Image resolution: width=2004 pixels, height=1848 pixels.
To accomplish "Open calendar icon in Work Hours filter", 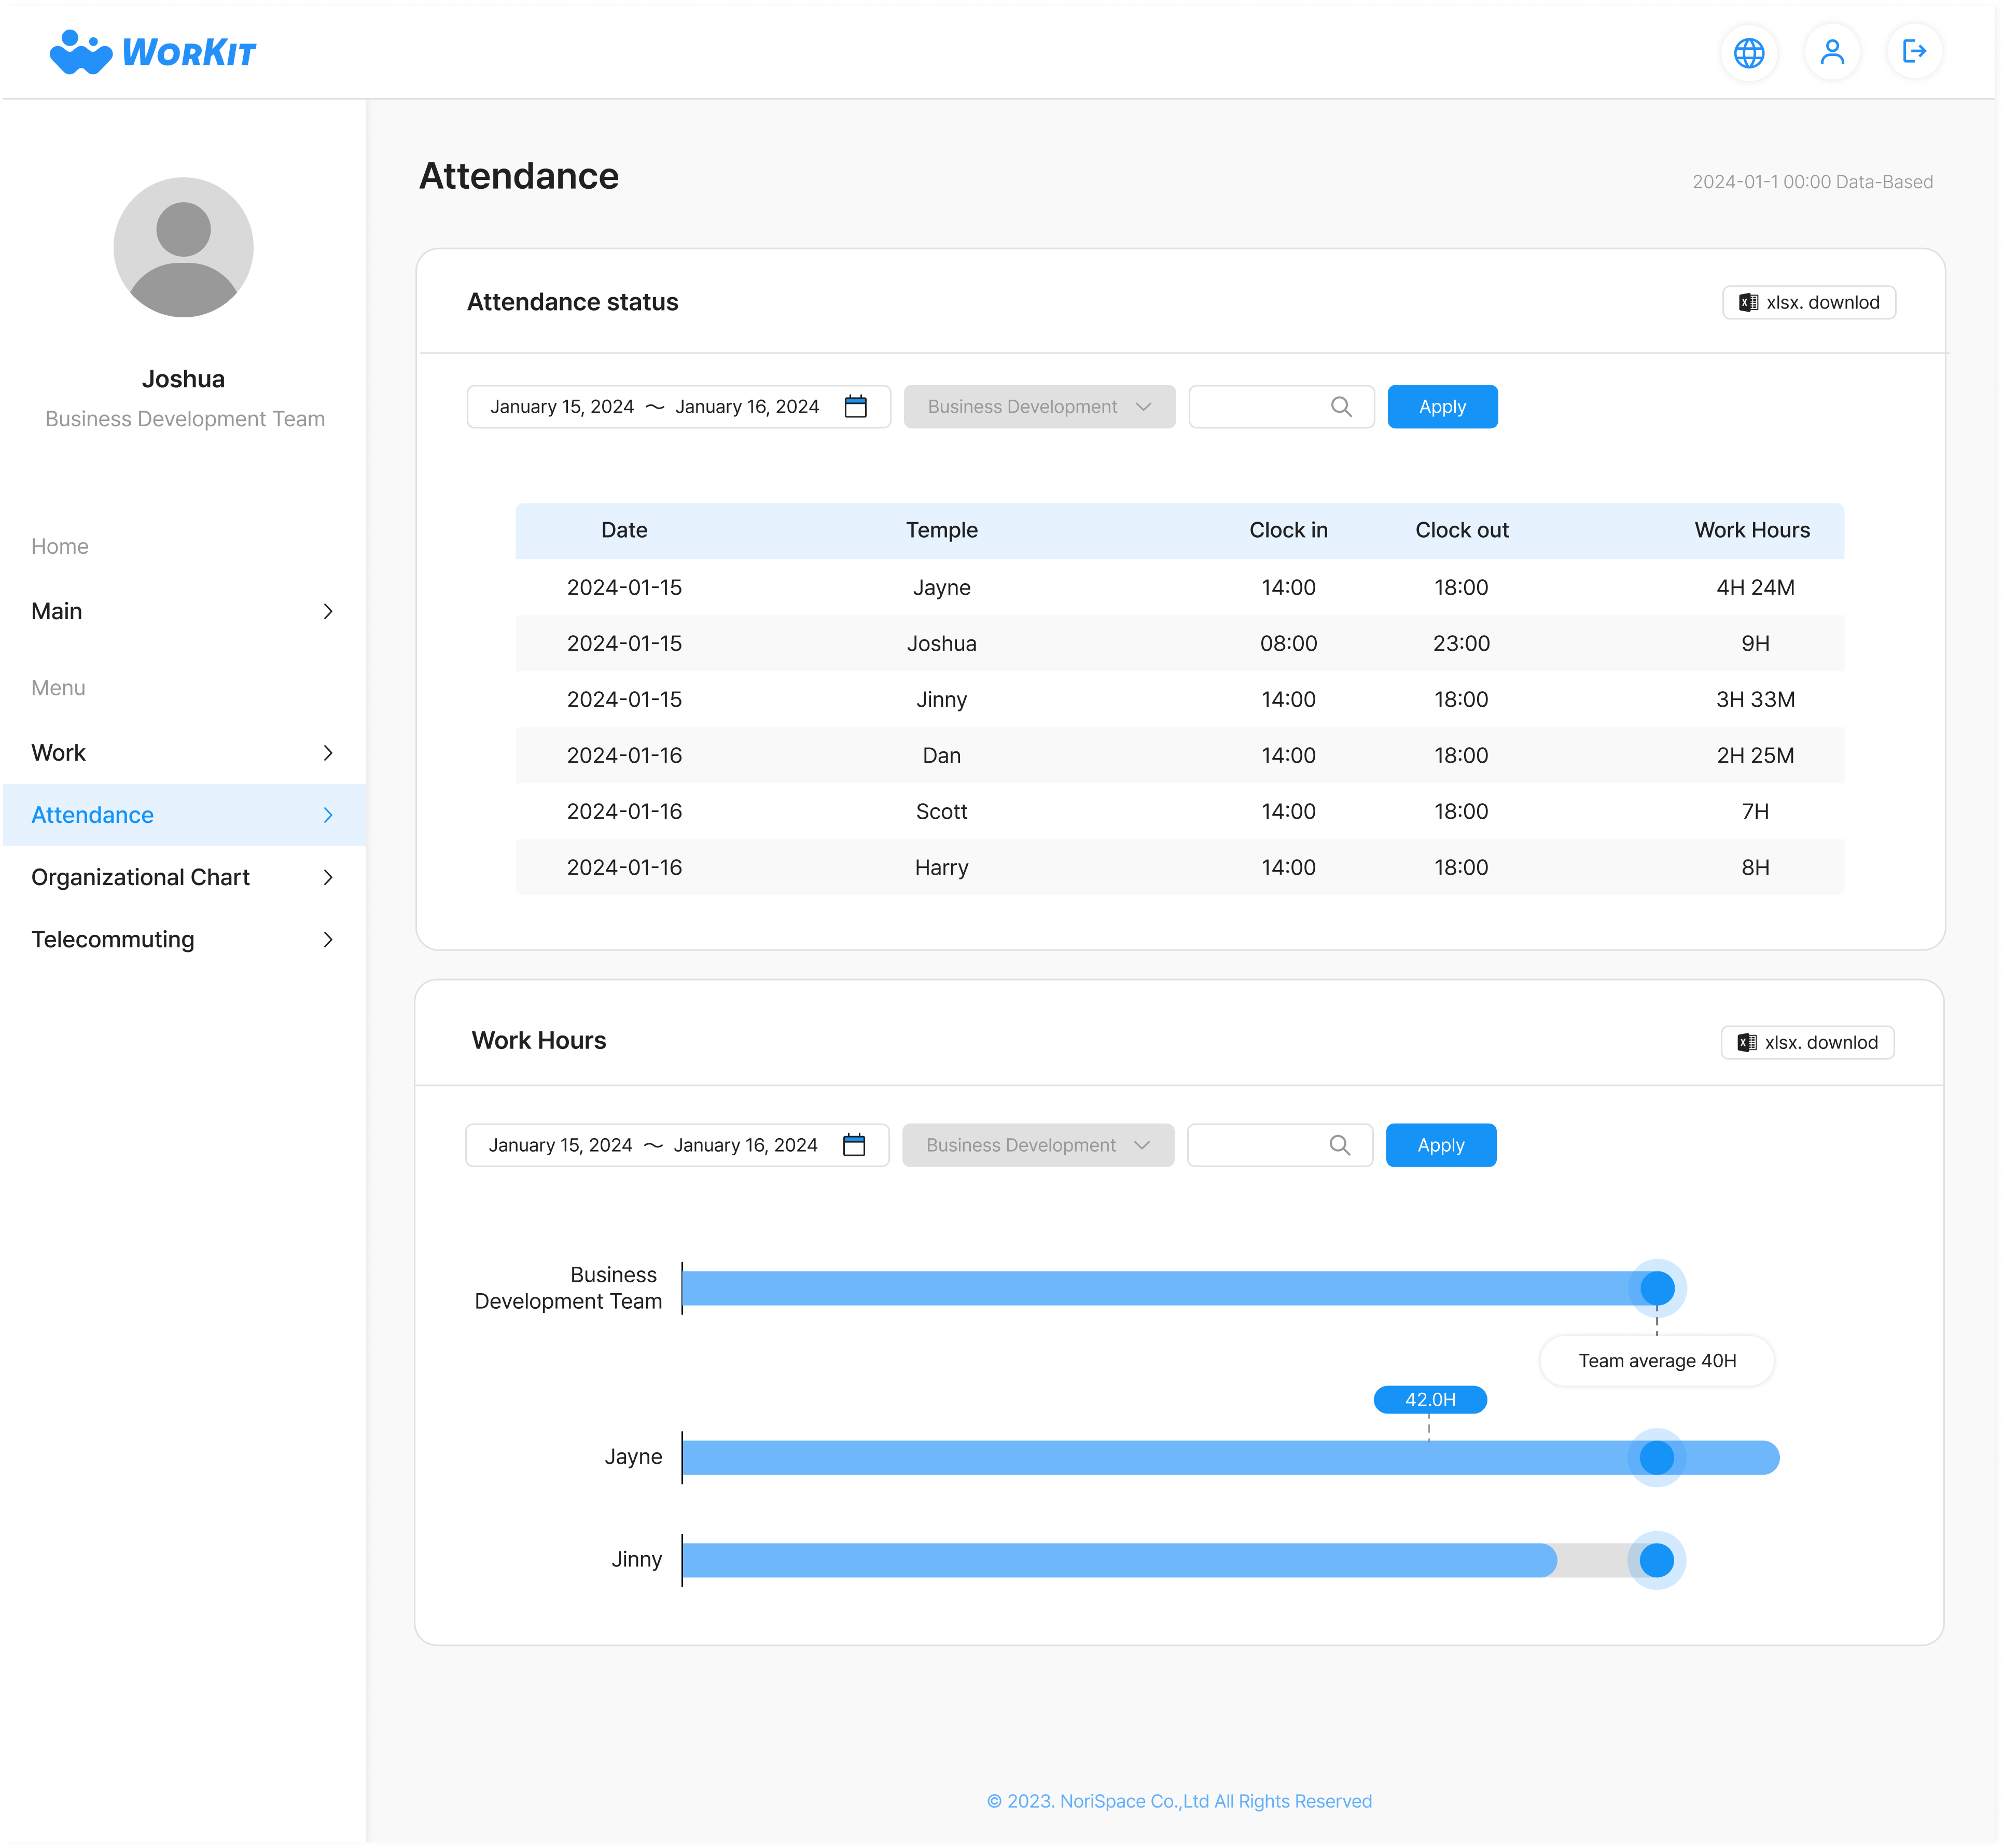I will (853, 1145).
